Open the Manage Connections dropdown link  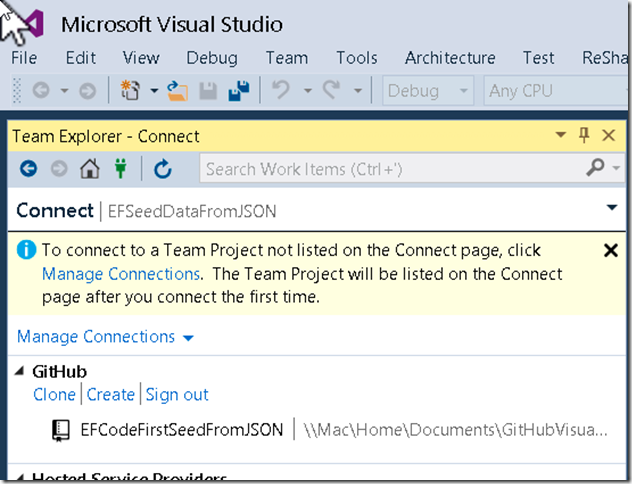pyautogui.click(x=105, y=337)
